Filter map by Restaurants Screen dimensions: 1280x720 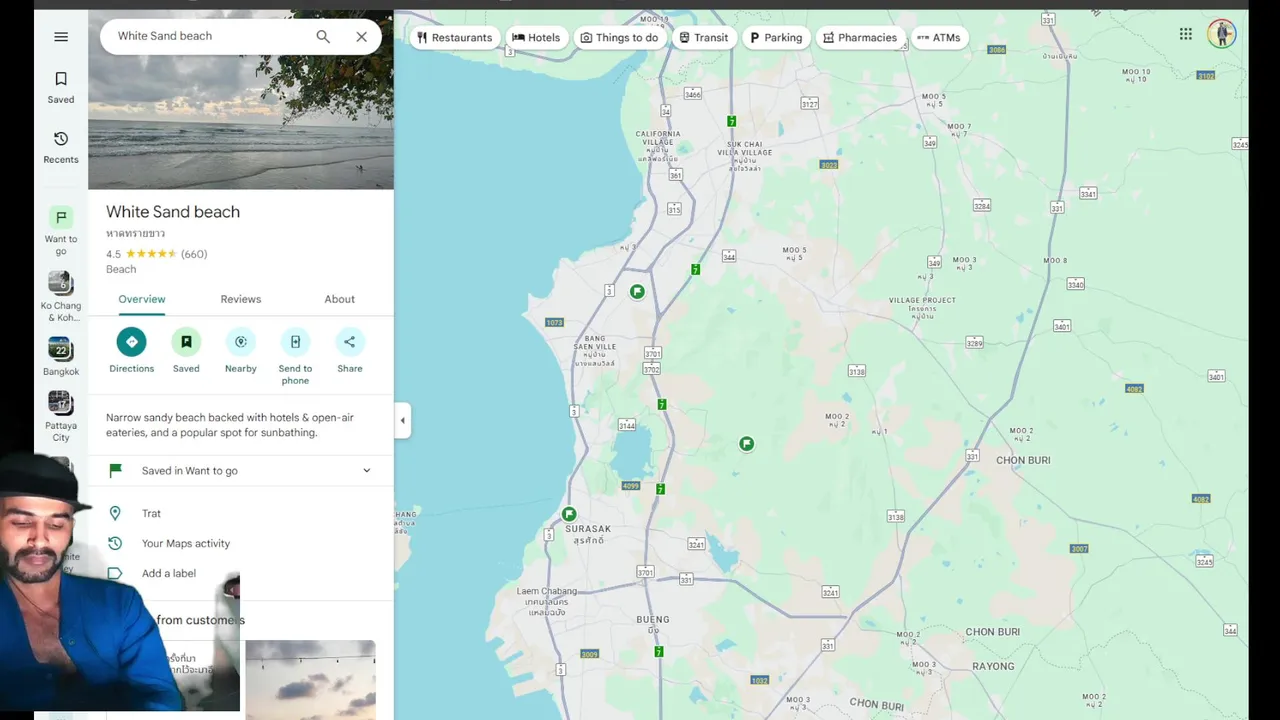(x=455, y=38)
